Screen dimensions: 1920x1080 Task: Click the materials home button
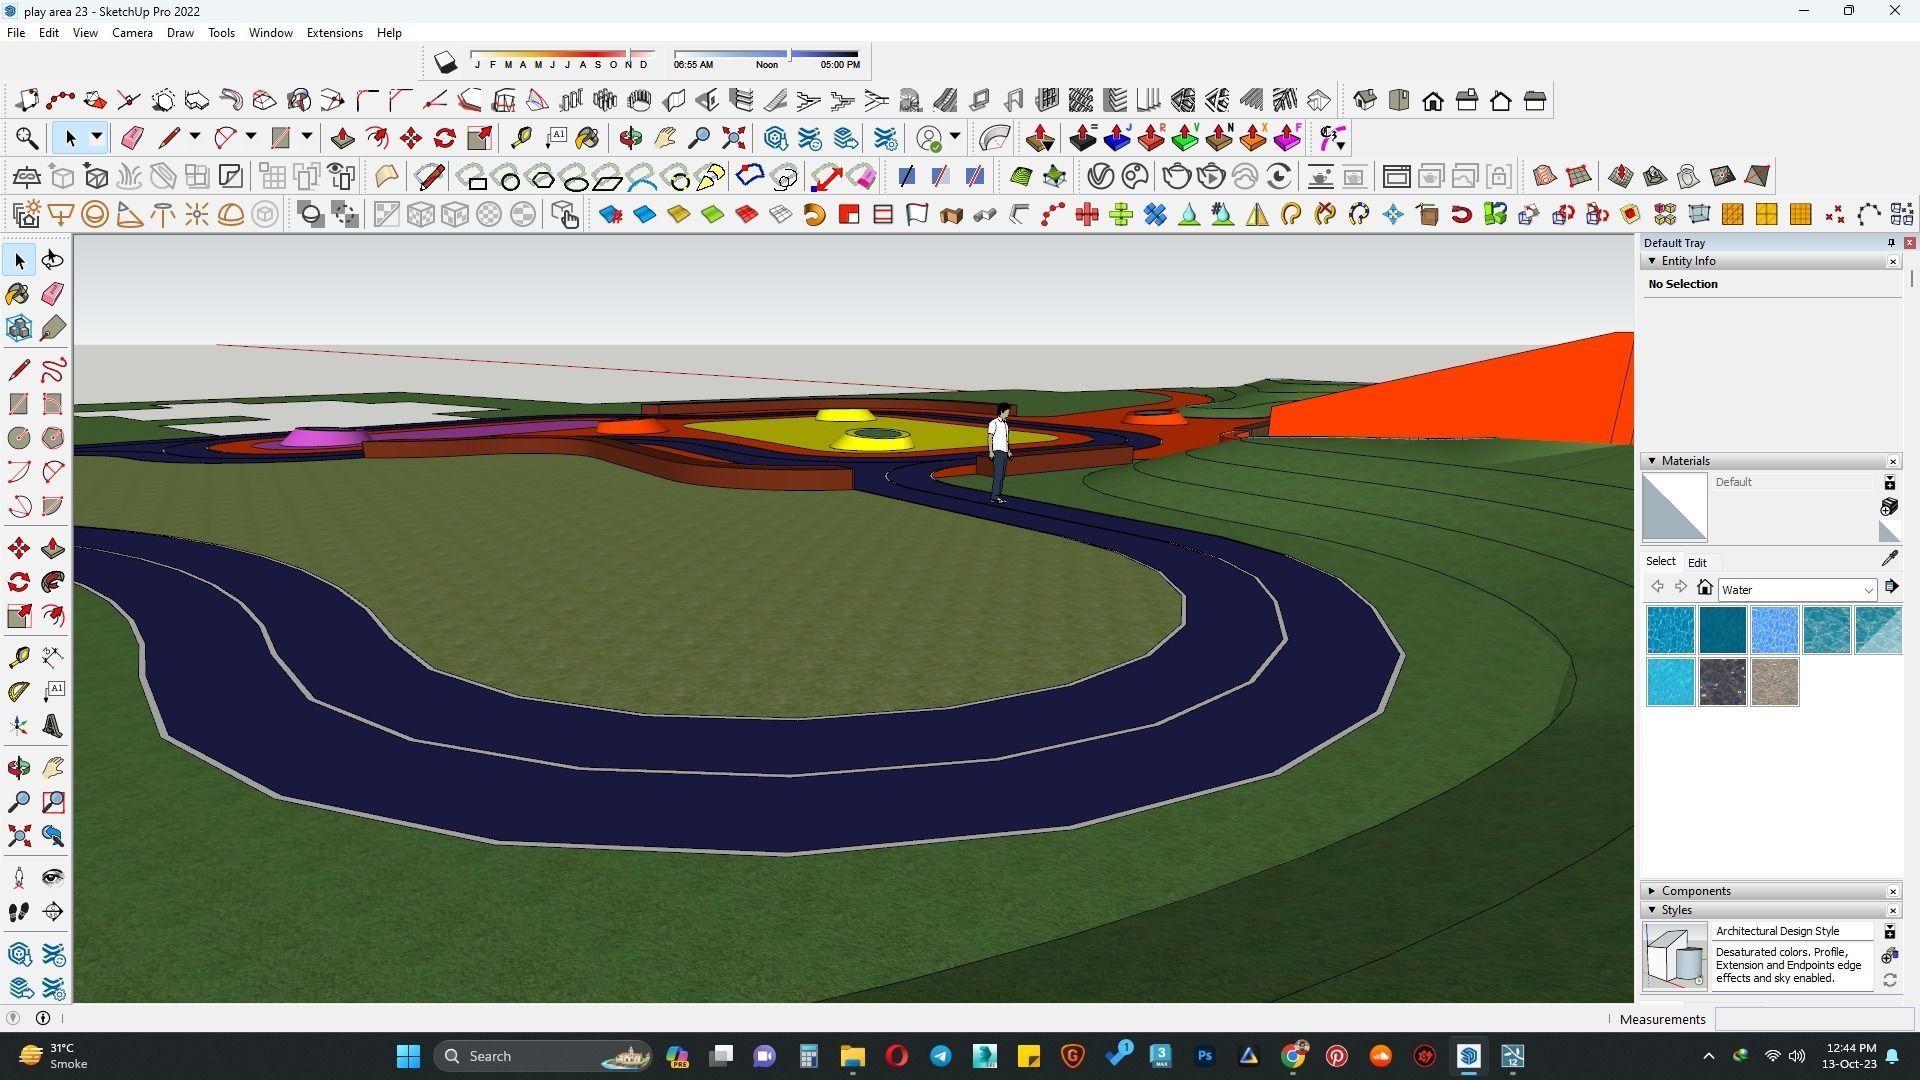(x=1705, y=588)
